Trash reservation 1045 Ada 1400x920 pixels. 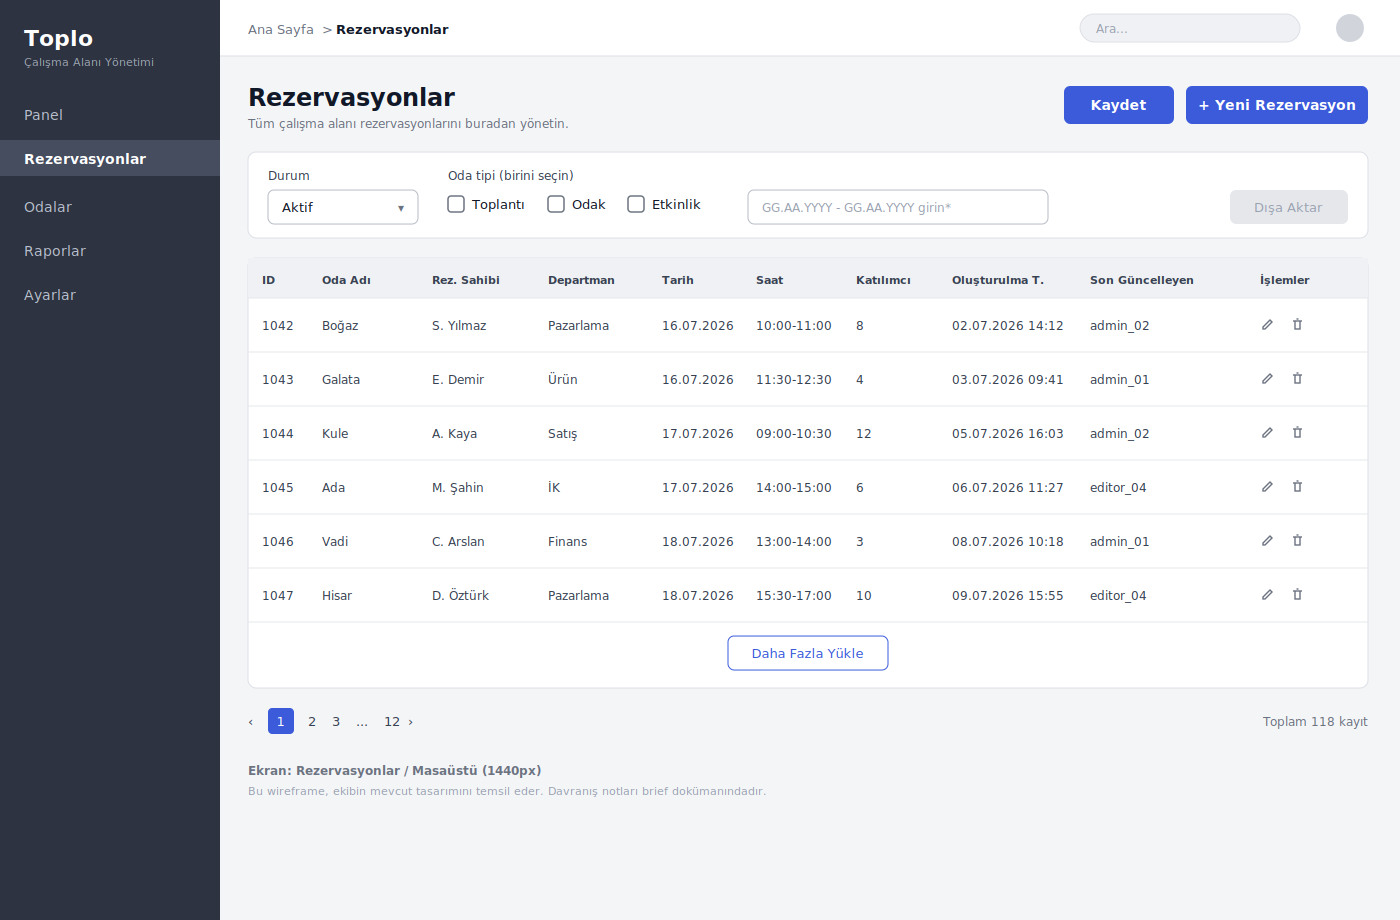tap(1297, 487)
